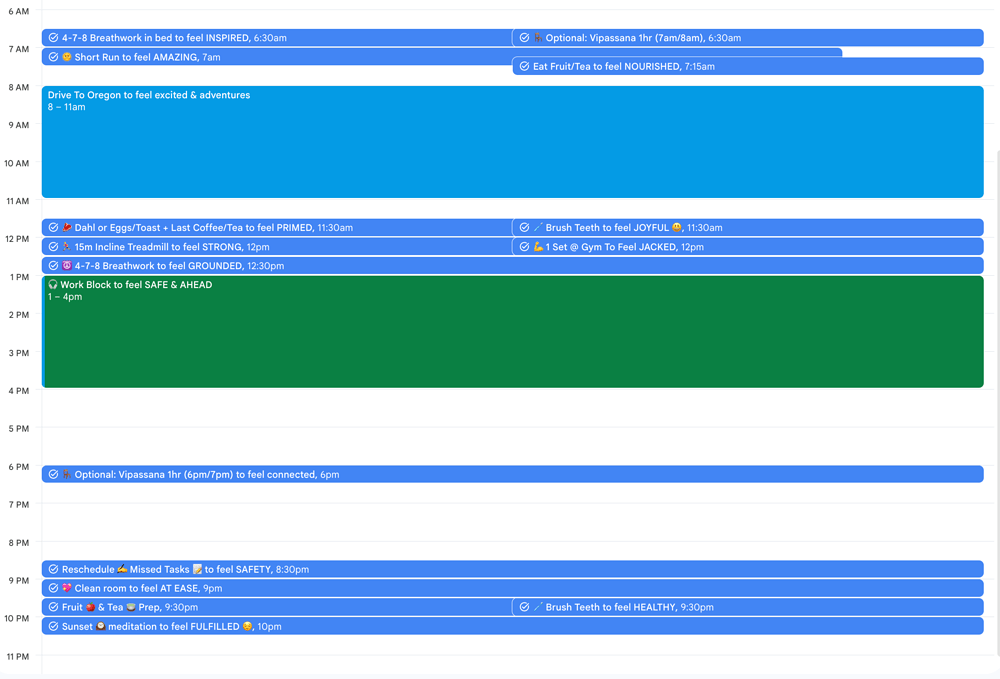Click check icon on Vipassana 6:30am task
Image resolution: width=1000 pixels, height=679 pixels.
(524, 38)
